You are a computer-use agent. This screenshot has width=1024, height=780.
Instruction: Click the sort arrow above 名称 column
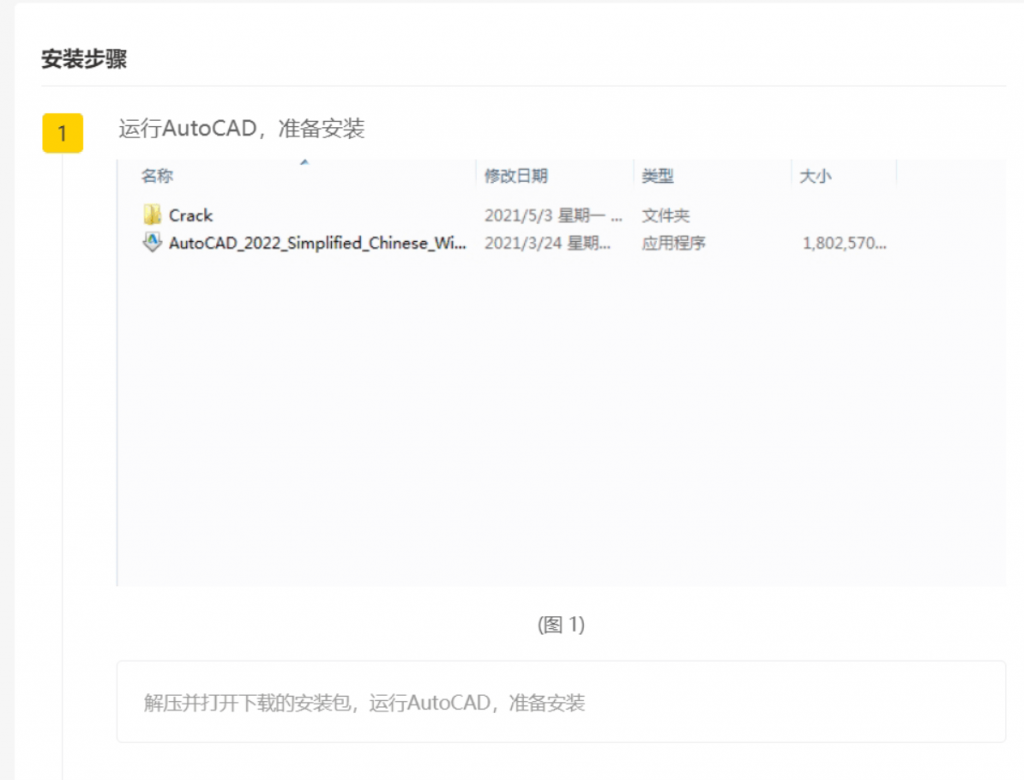coord(304,162)
